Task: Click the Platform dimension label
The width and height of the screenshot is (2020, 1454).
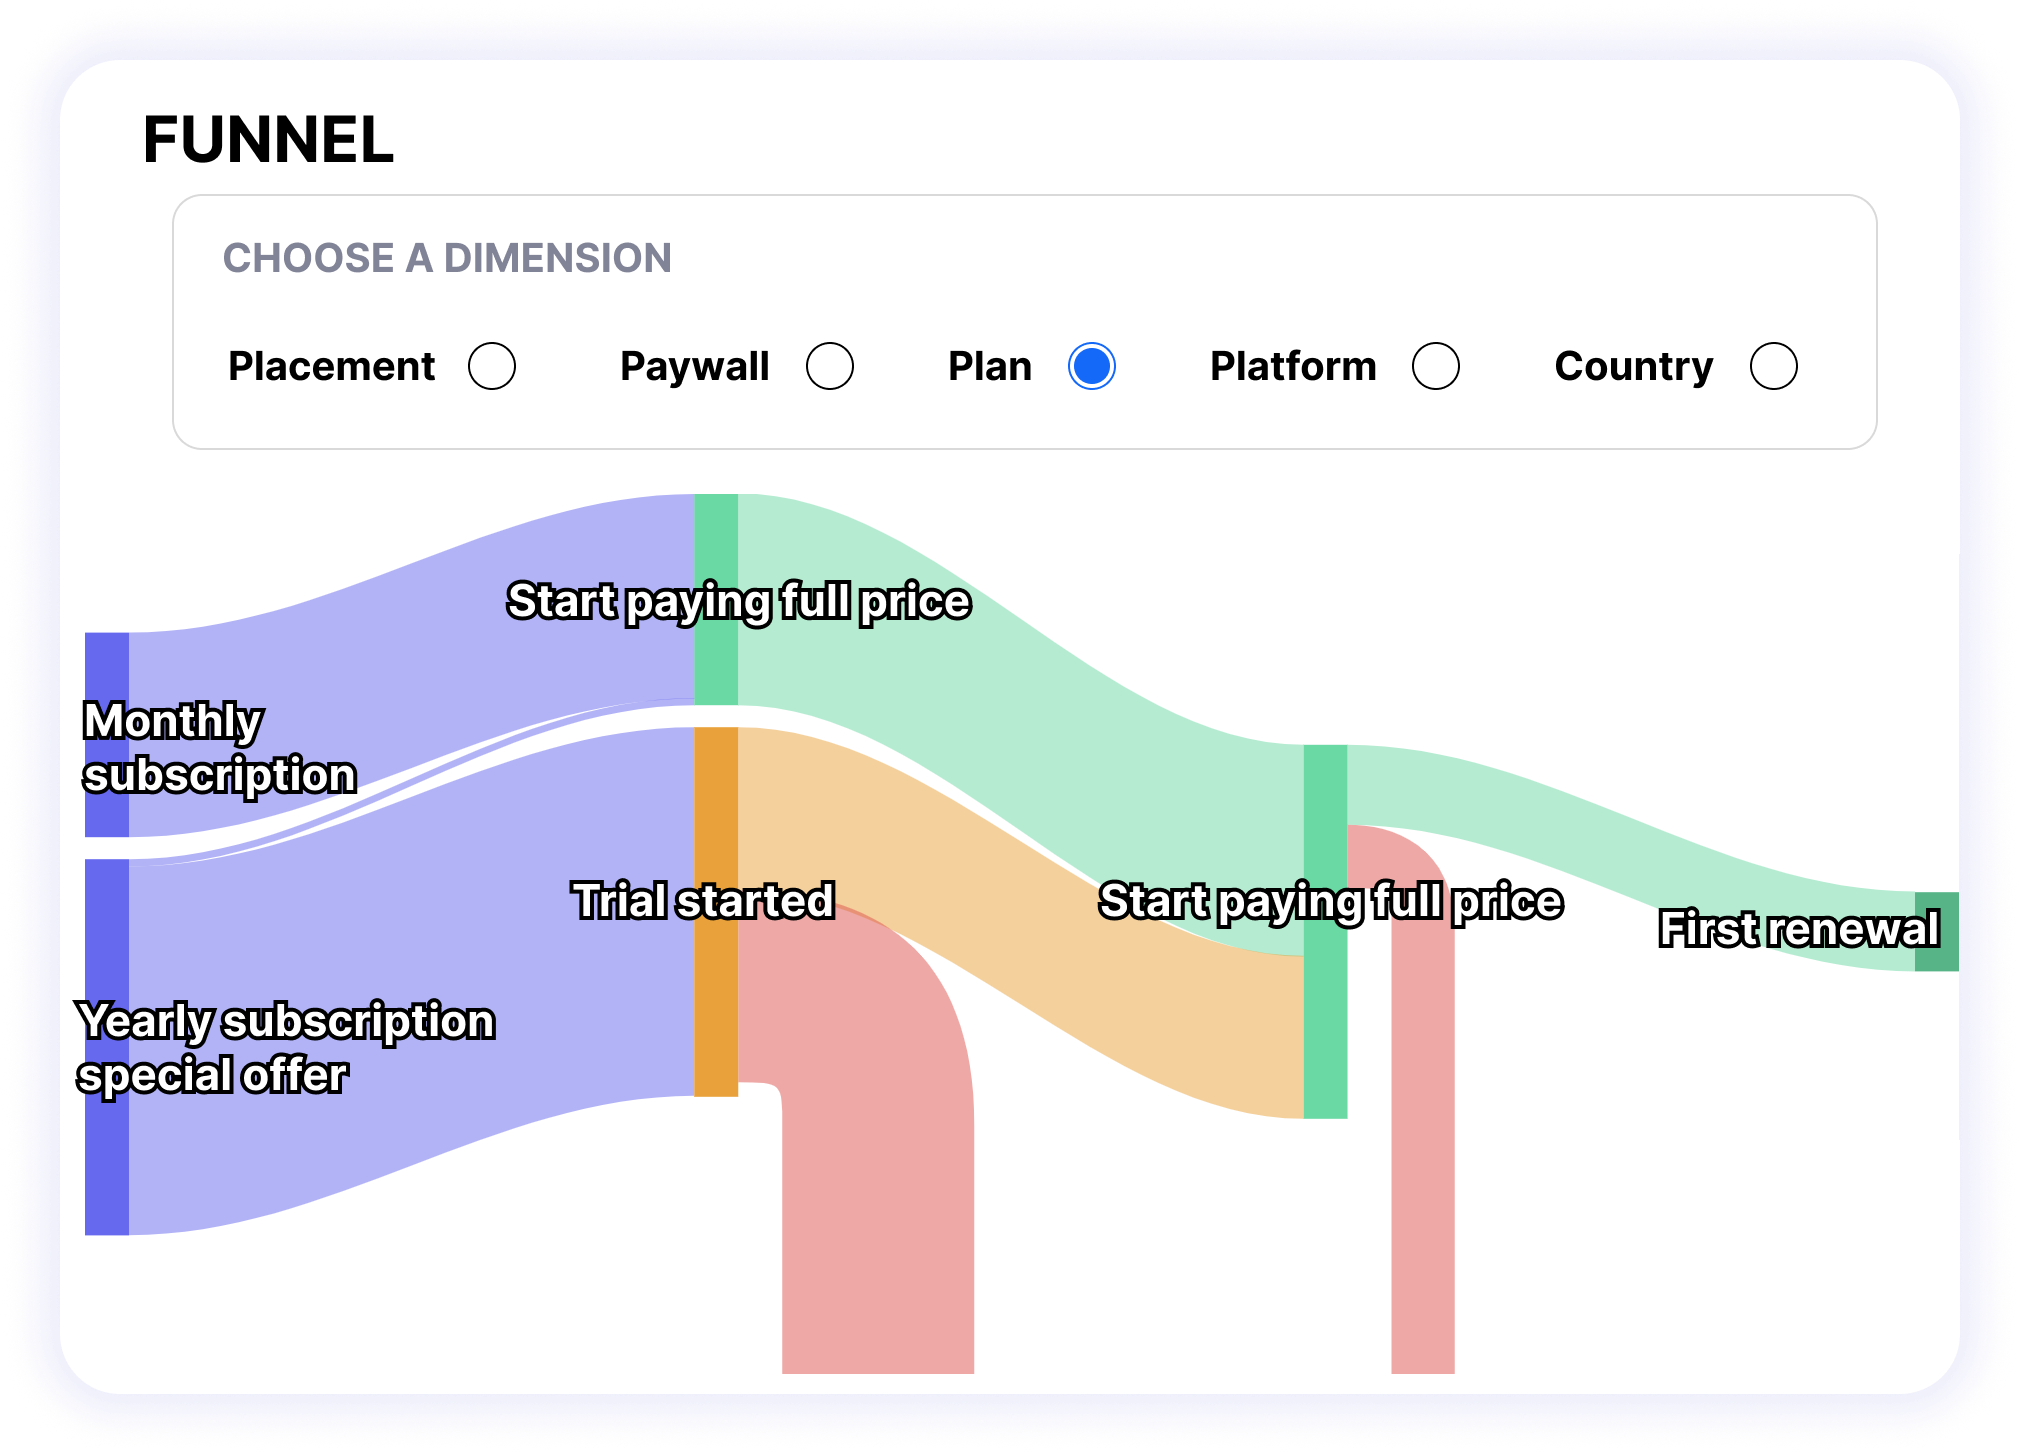Action: pyautogui.click(x=1293, y=366)
